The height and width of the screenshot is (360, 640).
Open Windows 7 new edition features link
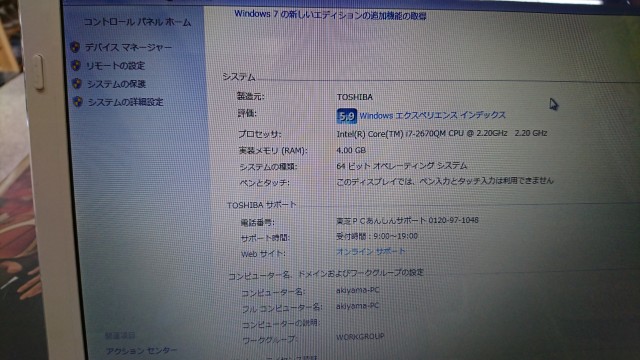click(330, 15)
